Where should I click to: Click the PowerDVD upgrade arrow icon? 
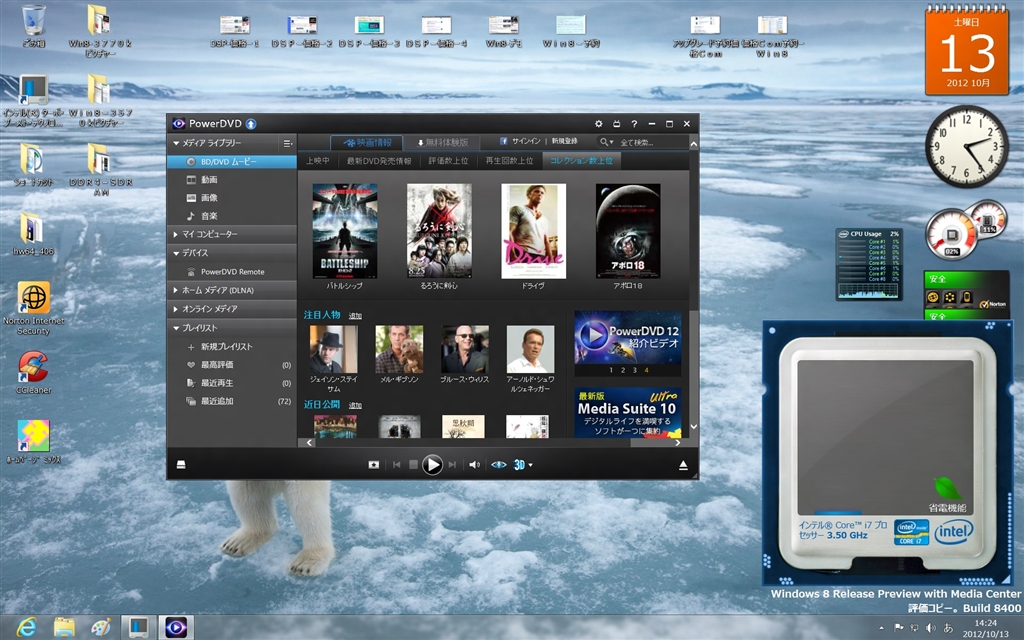pos(251,123)
